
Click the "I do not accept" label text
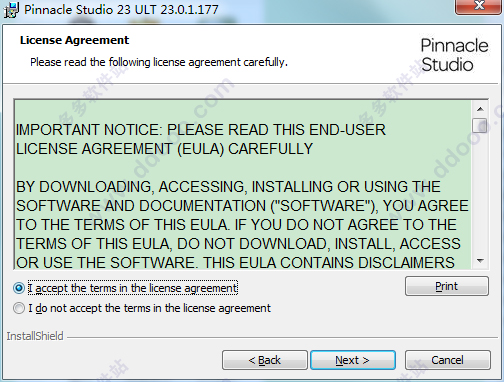(x=149, y=308)
